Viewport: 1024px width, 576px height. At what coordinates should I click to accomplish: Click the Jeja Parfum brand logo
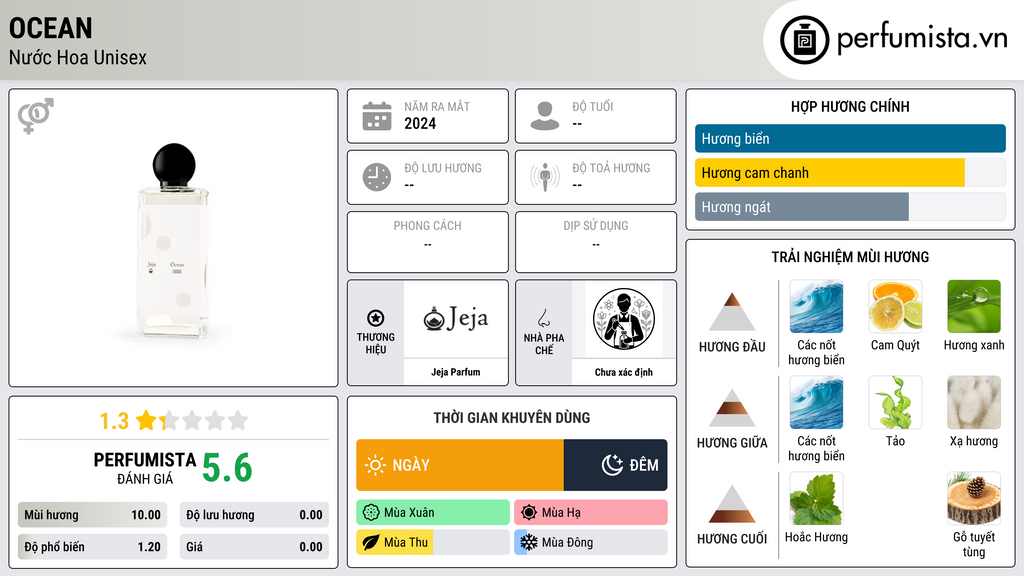pos(455,319)
